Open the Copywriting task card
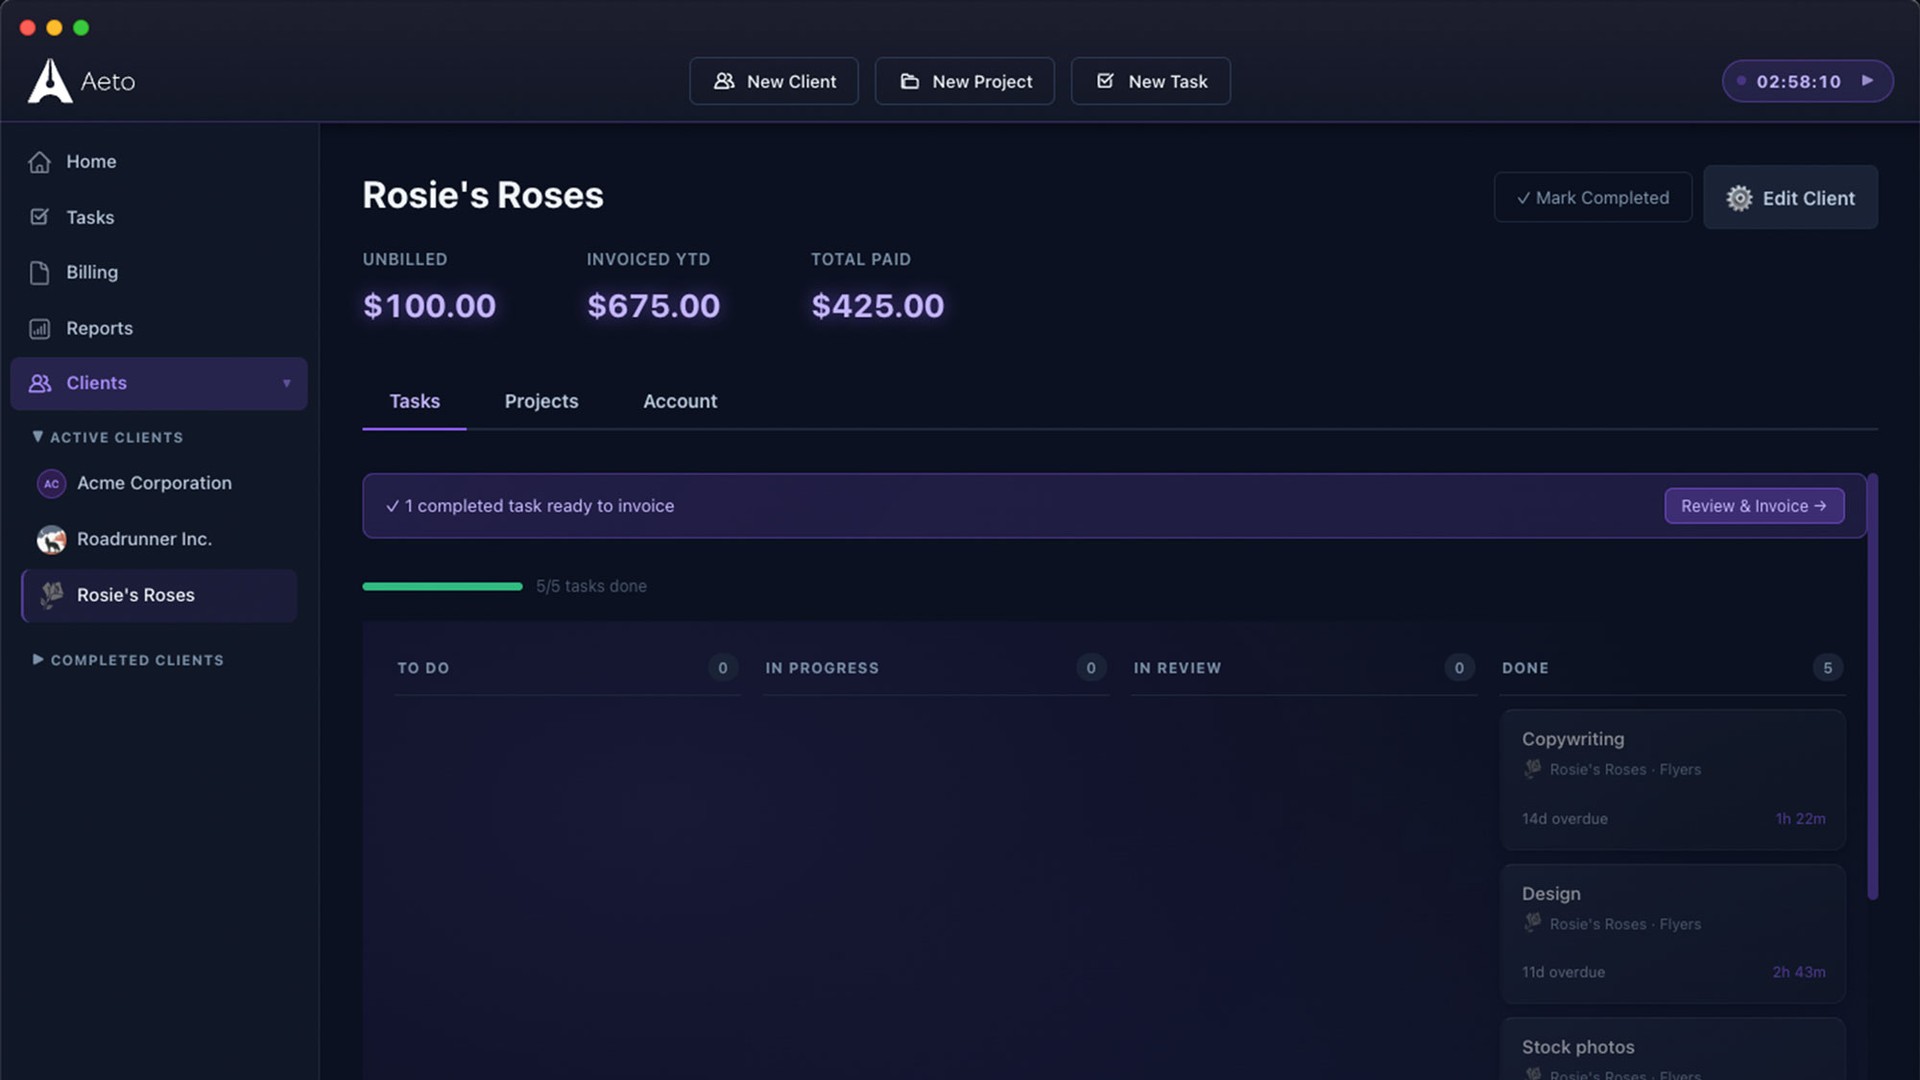The height and width of the screenshot is (1080, 1920). 1672,779
